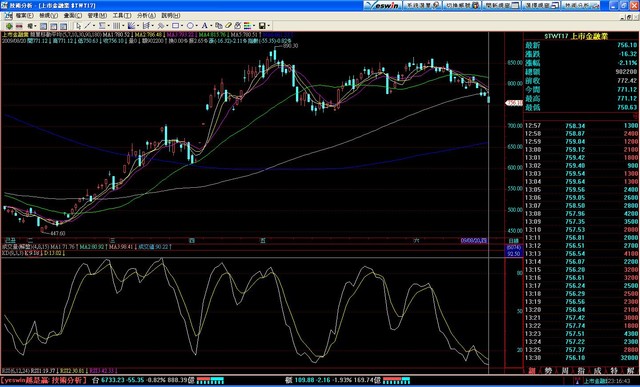Image resolution: width=640 pixels, height=387 pixels.
Task: Click the 系統選單 title bar button
Action: pyautogui.click(x=422, y=5)
